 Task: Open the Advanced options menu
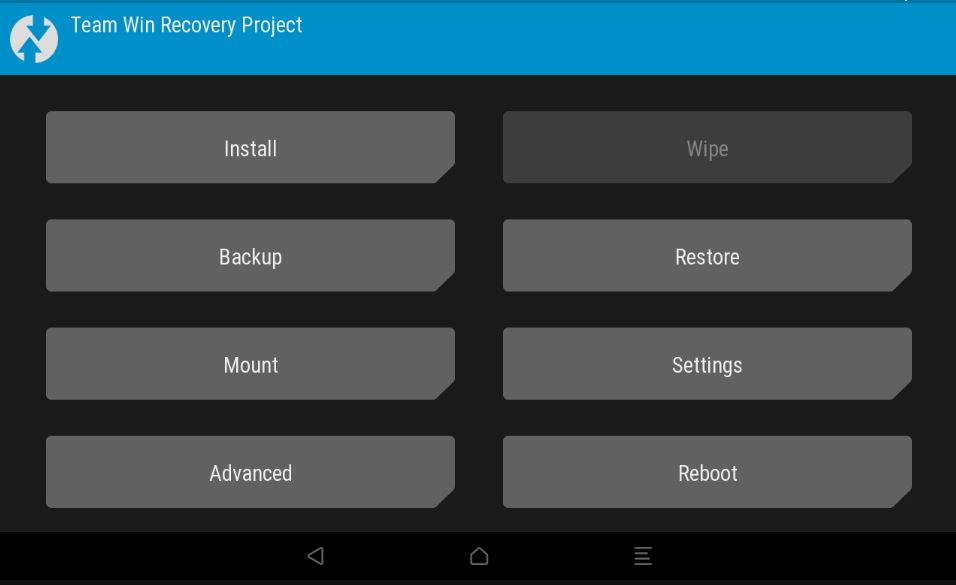250,472
